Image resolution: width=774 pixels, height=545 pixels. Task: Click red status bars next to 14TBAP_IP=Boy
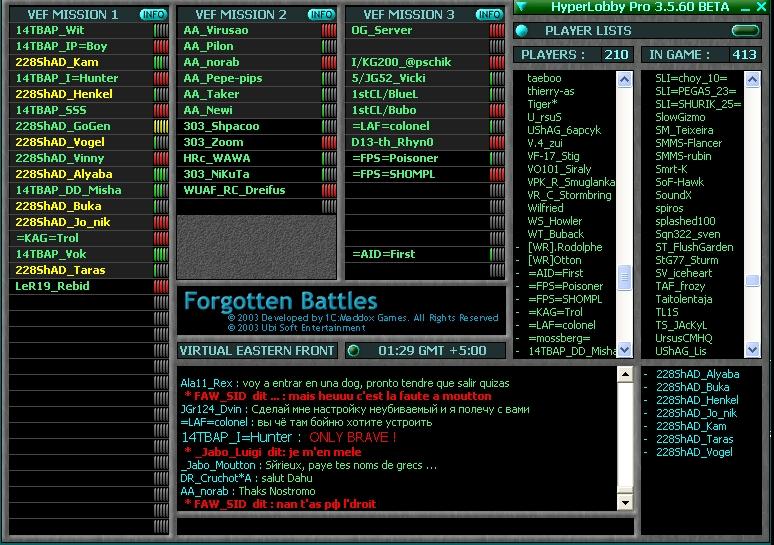161,46
